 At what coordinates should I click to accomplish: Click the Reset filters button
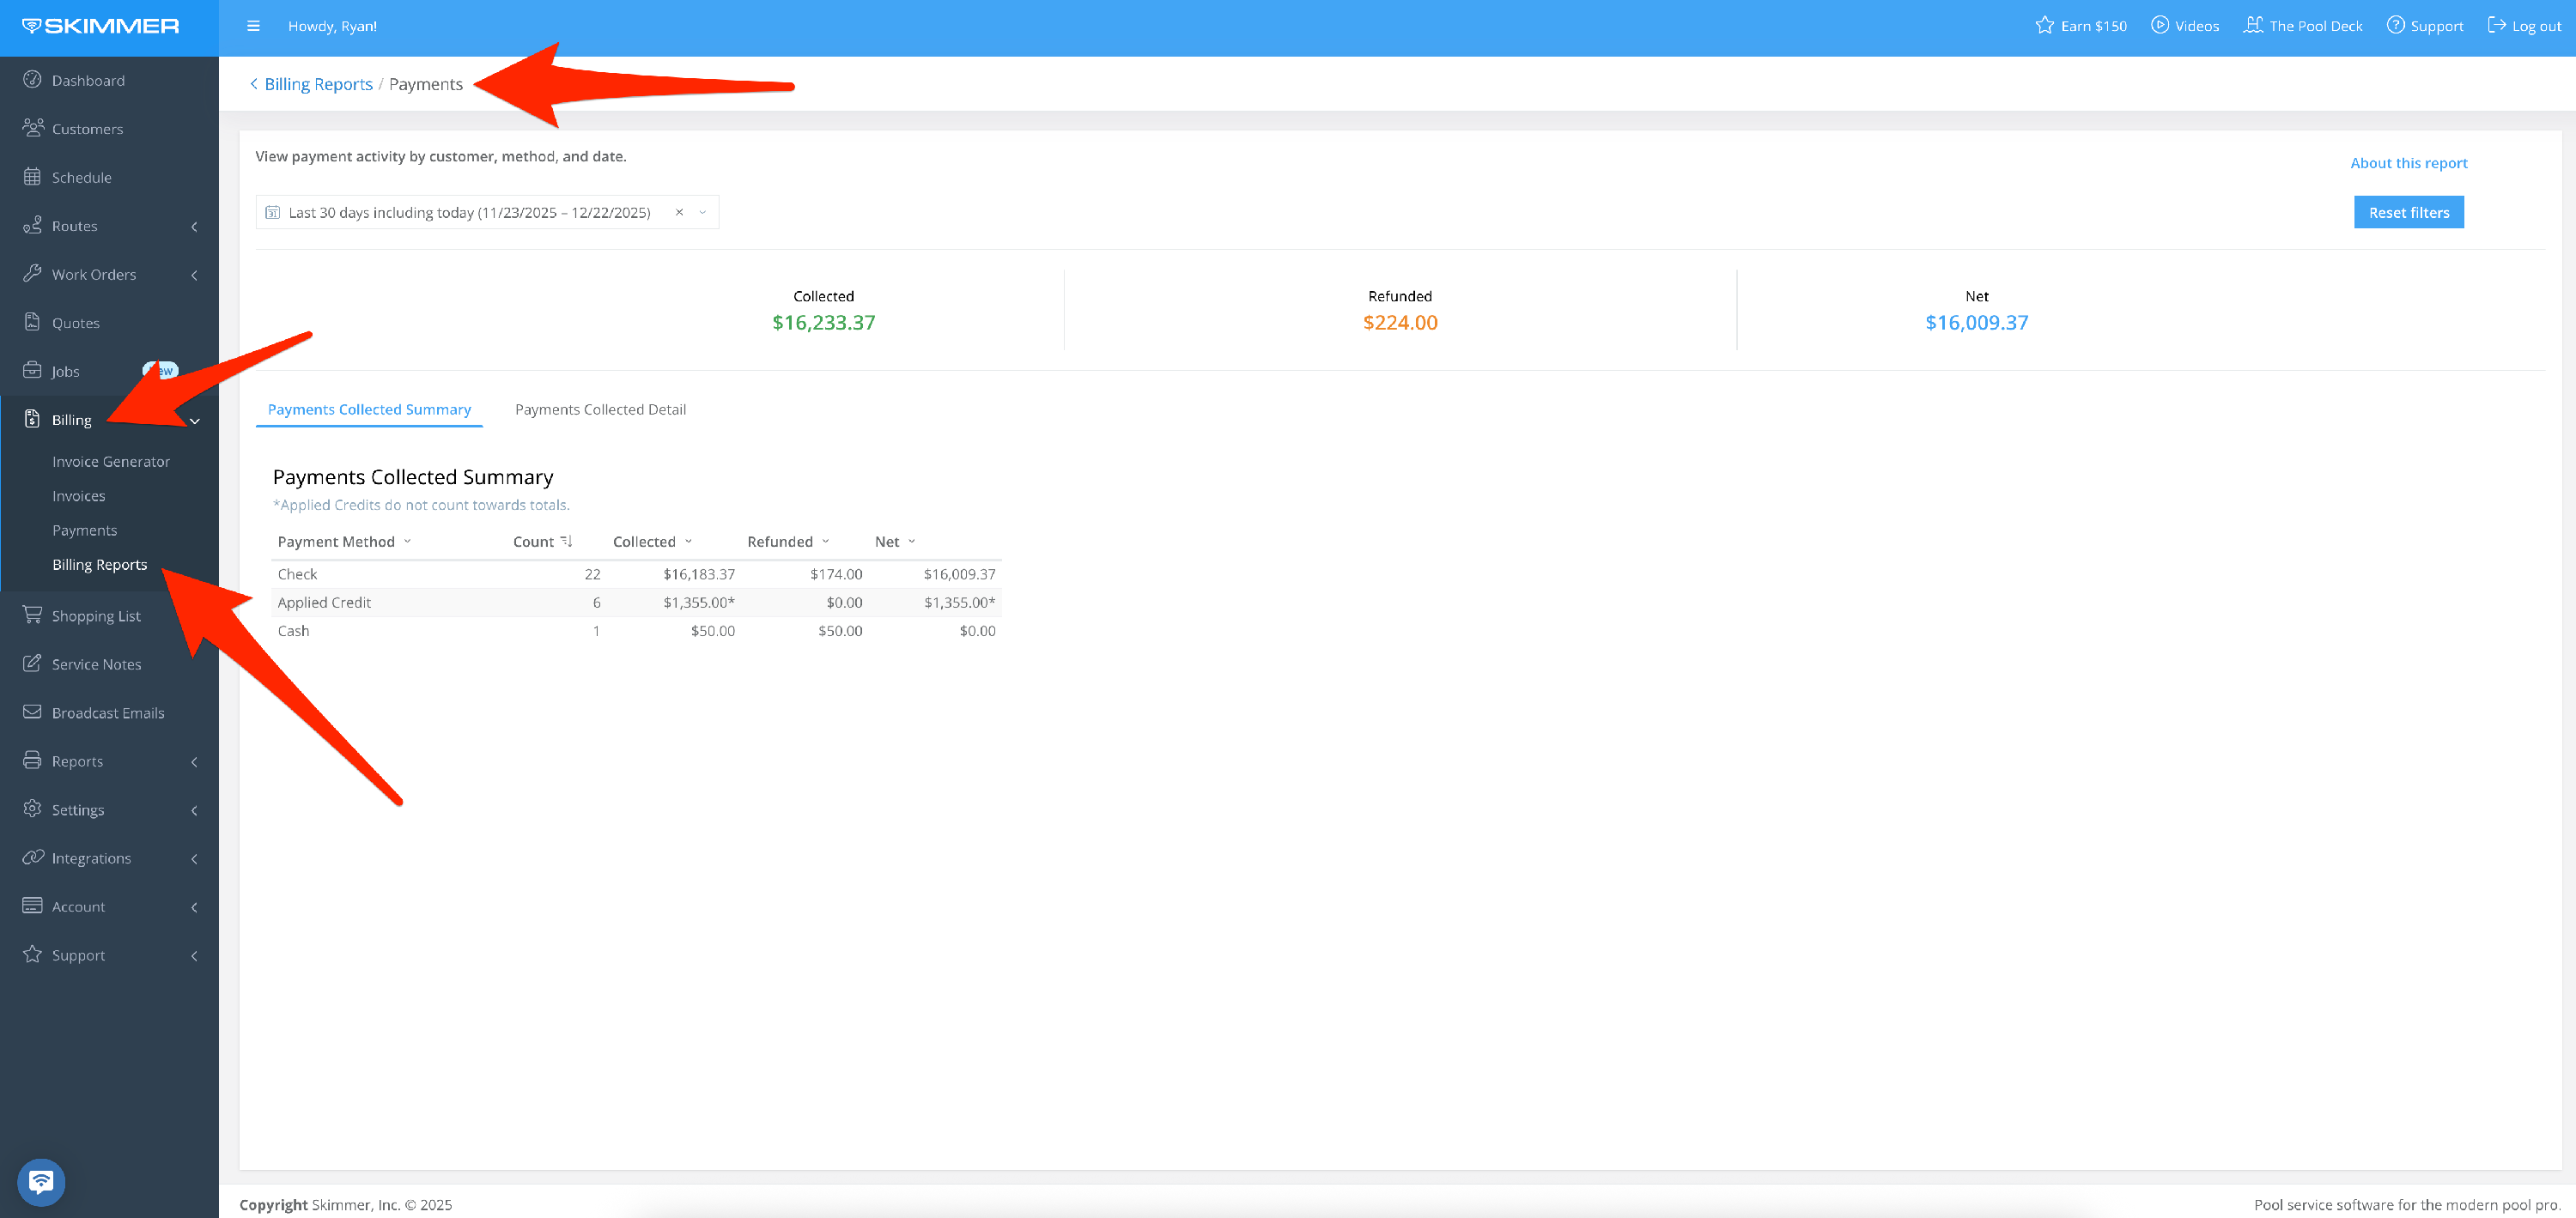(2408, 212)
